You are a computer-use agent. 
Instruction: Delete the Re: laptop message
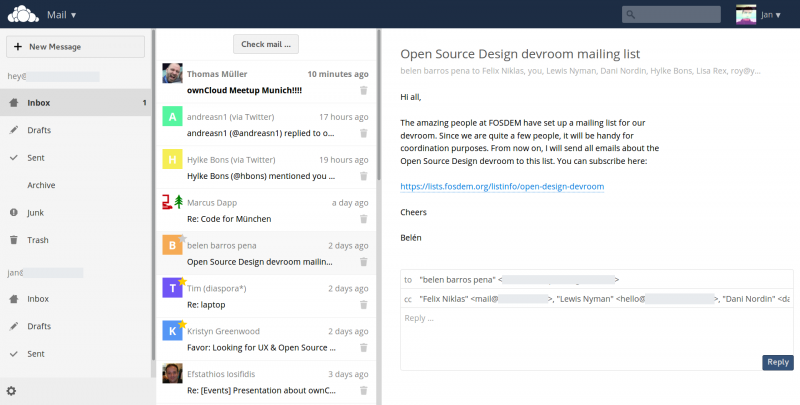pos(364,305)
